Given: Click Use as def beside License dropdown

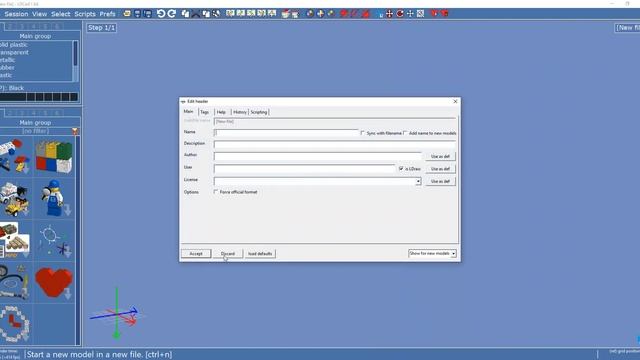Looking at the screenshot, I should coord(440,181).
